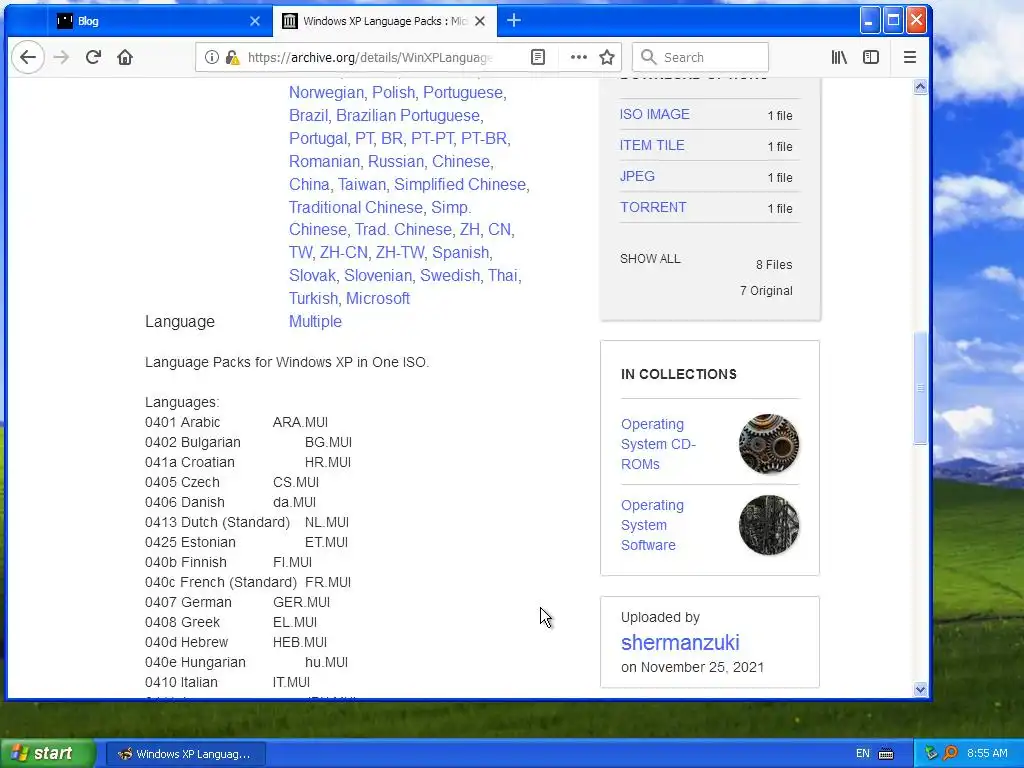Open the ITEM TILE download option
1024x768 pixels.
(x=652, y=145)
